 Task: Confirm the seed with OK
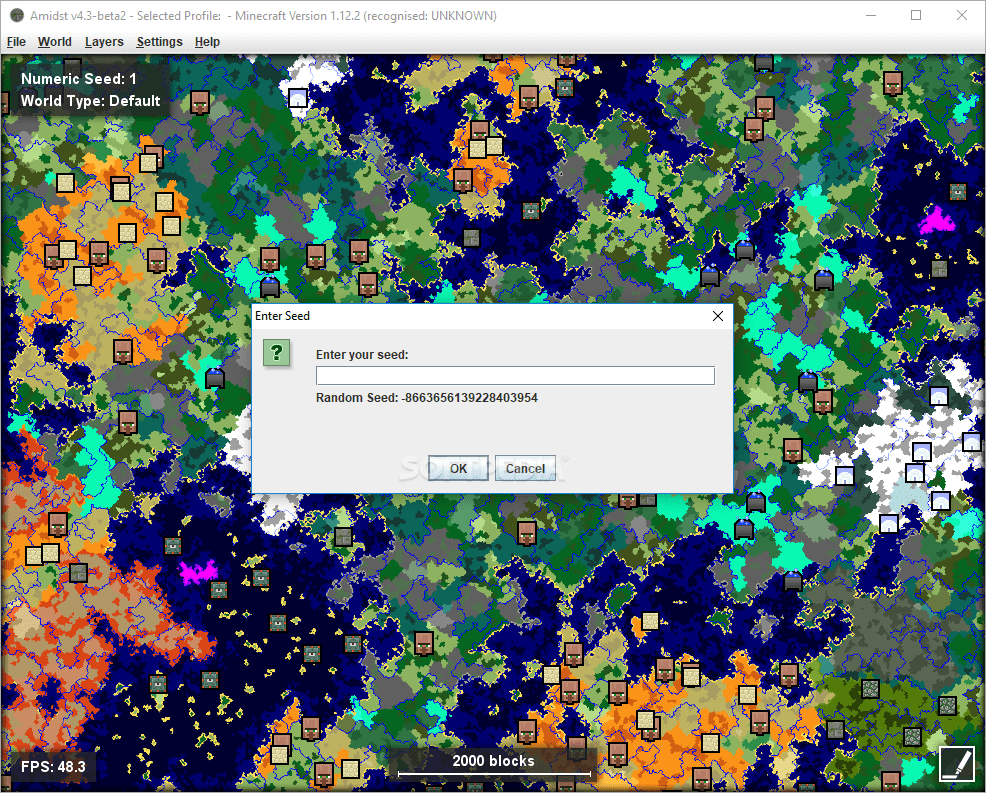(x=458, y=469)
